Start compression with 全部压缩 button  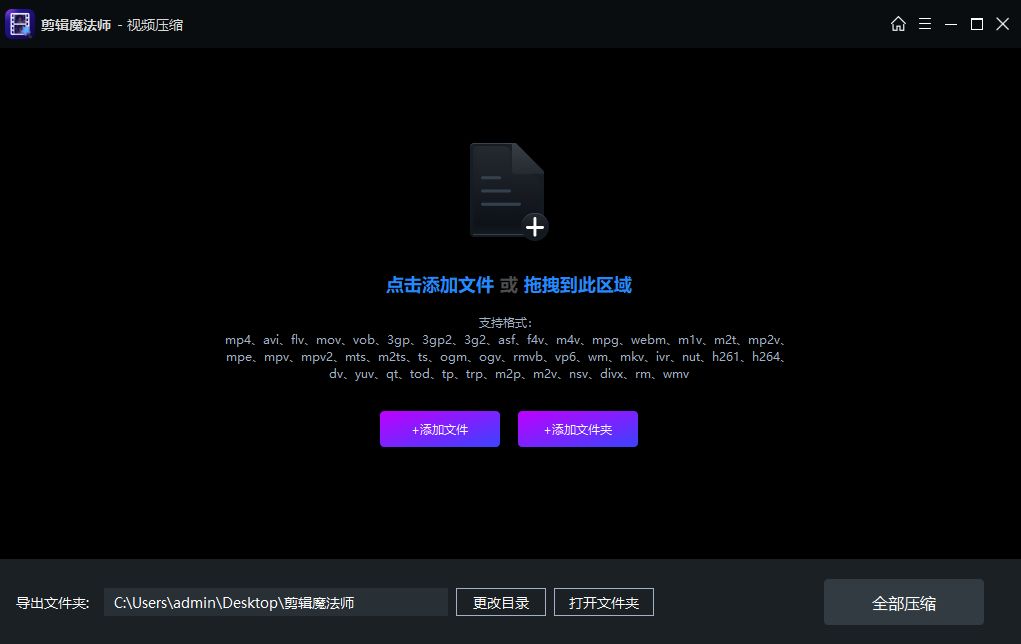click(x=904, y=602)
